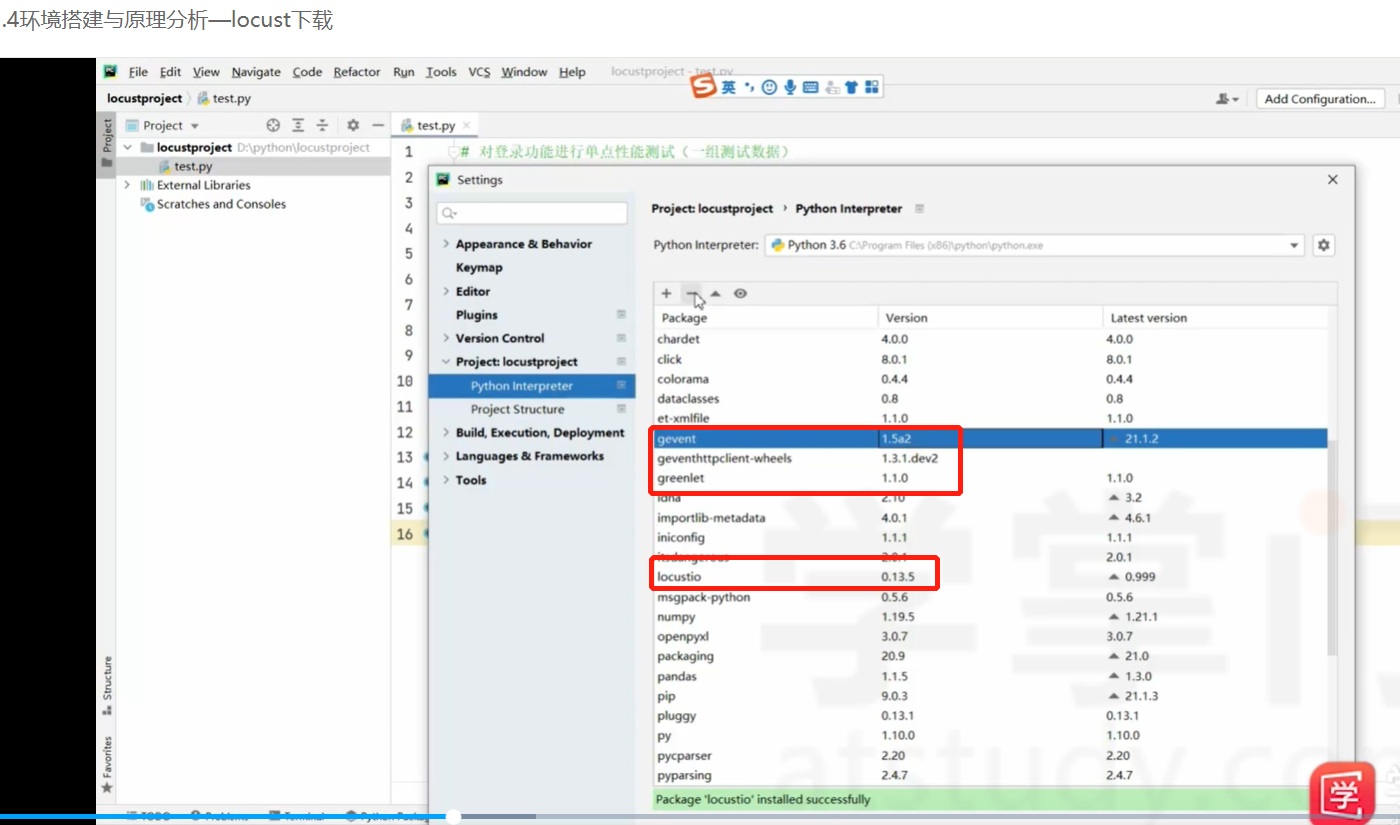Screen dimensions: 1400x825
Task: Switch to the test.py editor tab
Action: click(x=436, y=125)
